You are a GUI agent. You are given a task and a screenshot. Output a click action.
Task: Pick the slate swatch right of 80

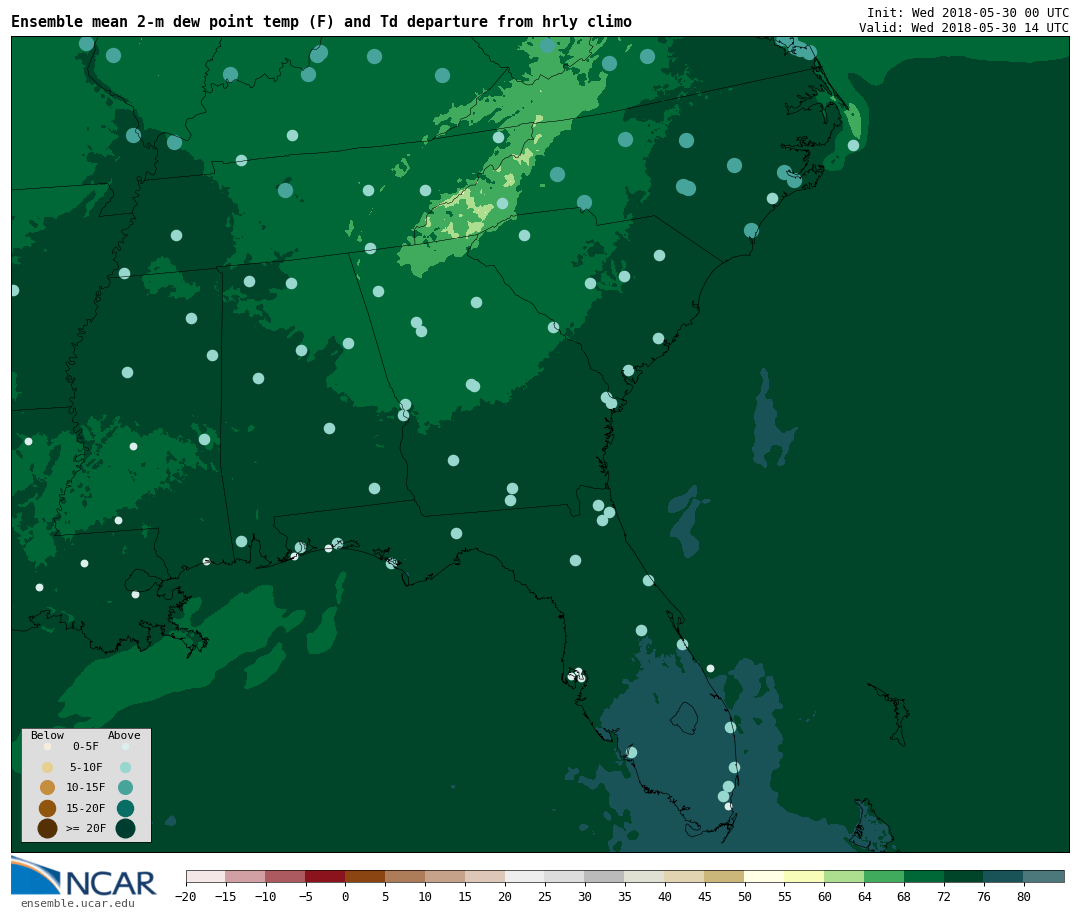pos(1044,876)
